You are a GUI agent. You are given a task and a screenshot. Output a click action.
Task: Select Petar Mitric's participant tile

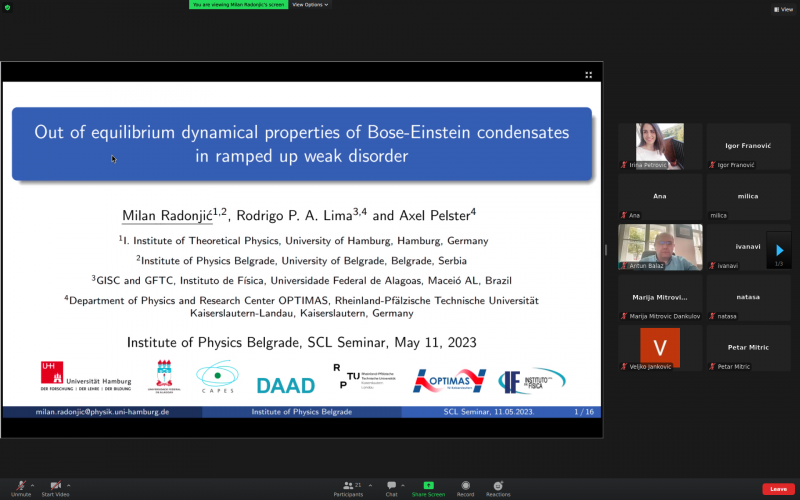(748, 348)
